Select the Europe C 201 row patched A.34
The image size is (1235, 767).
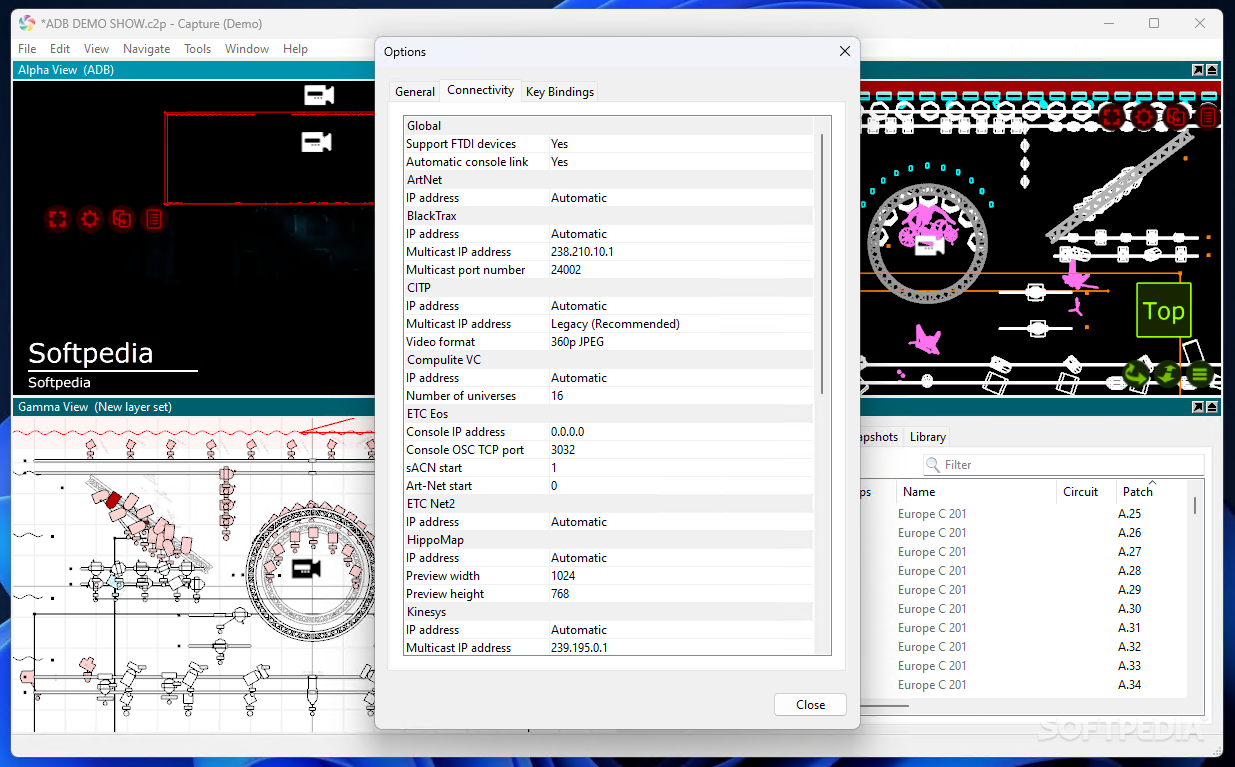[x=1025, y=685]
